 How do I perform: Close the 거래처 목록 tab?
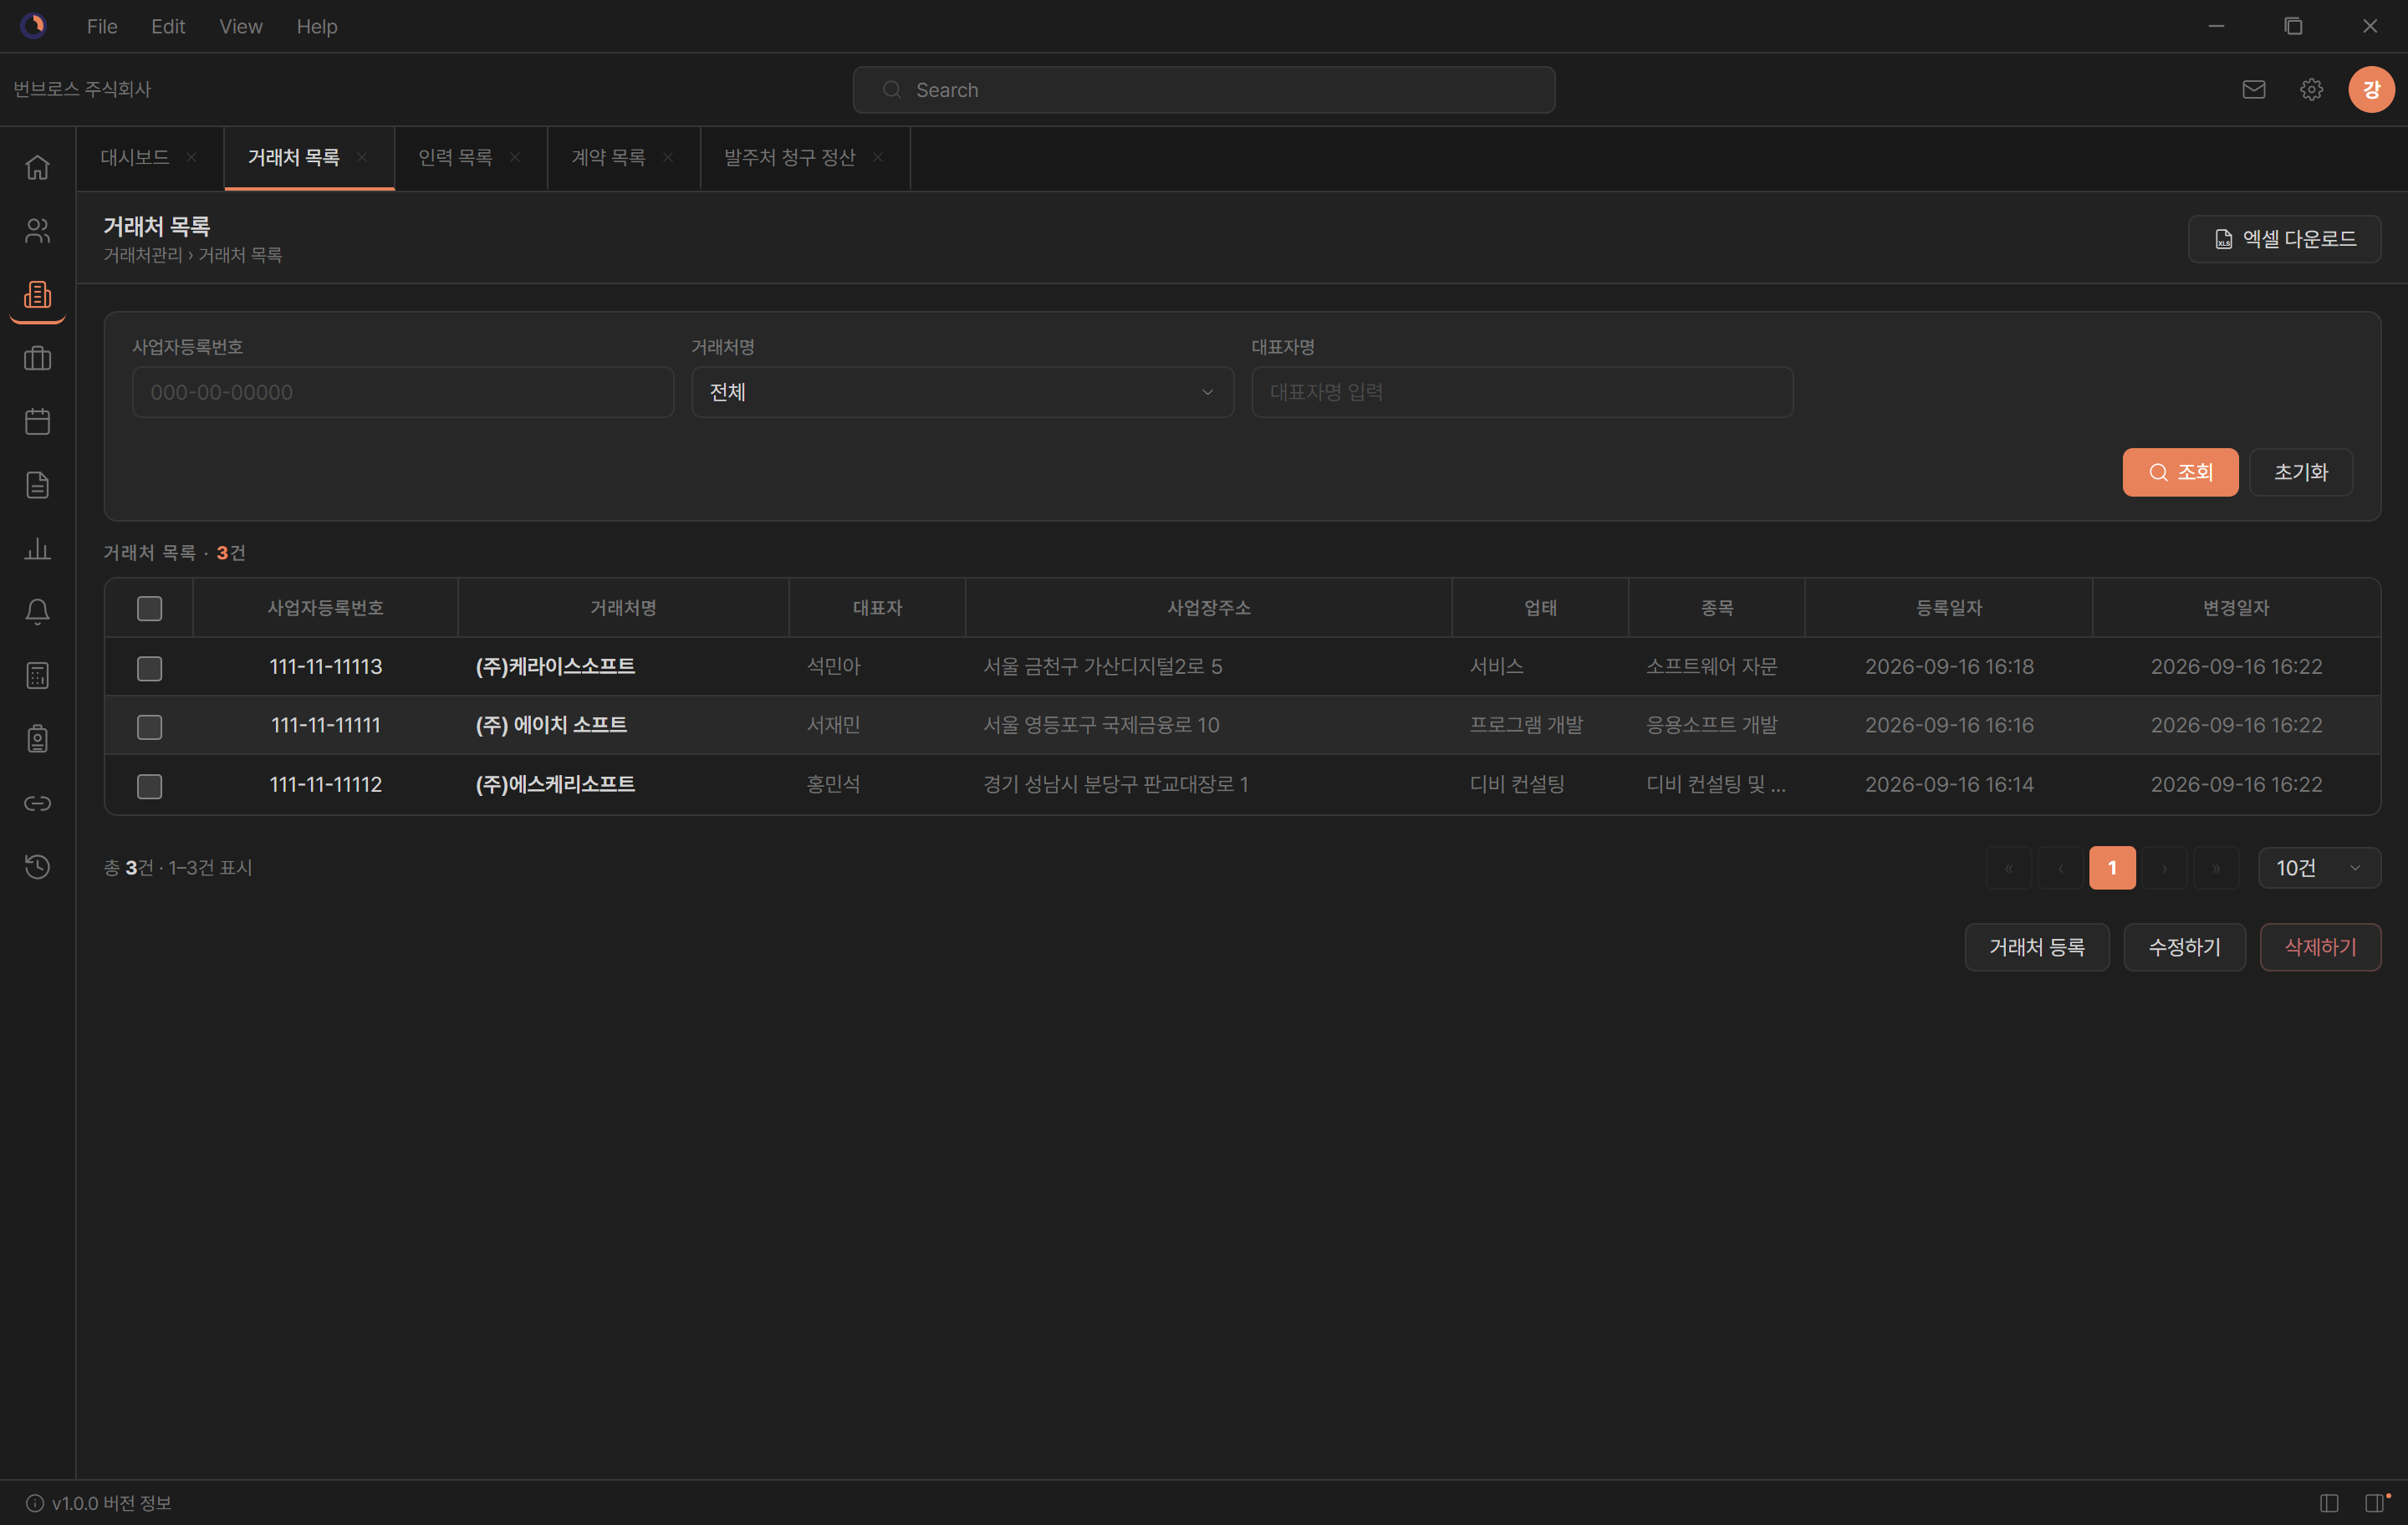(362, 157)
